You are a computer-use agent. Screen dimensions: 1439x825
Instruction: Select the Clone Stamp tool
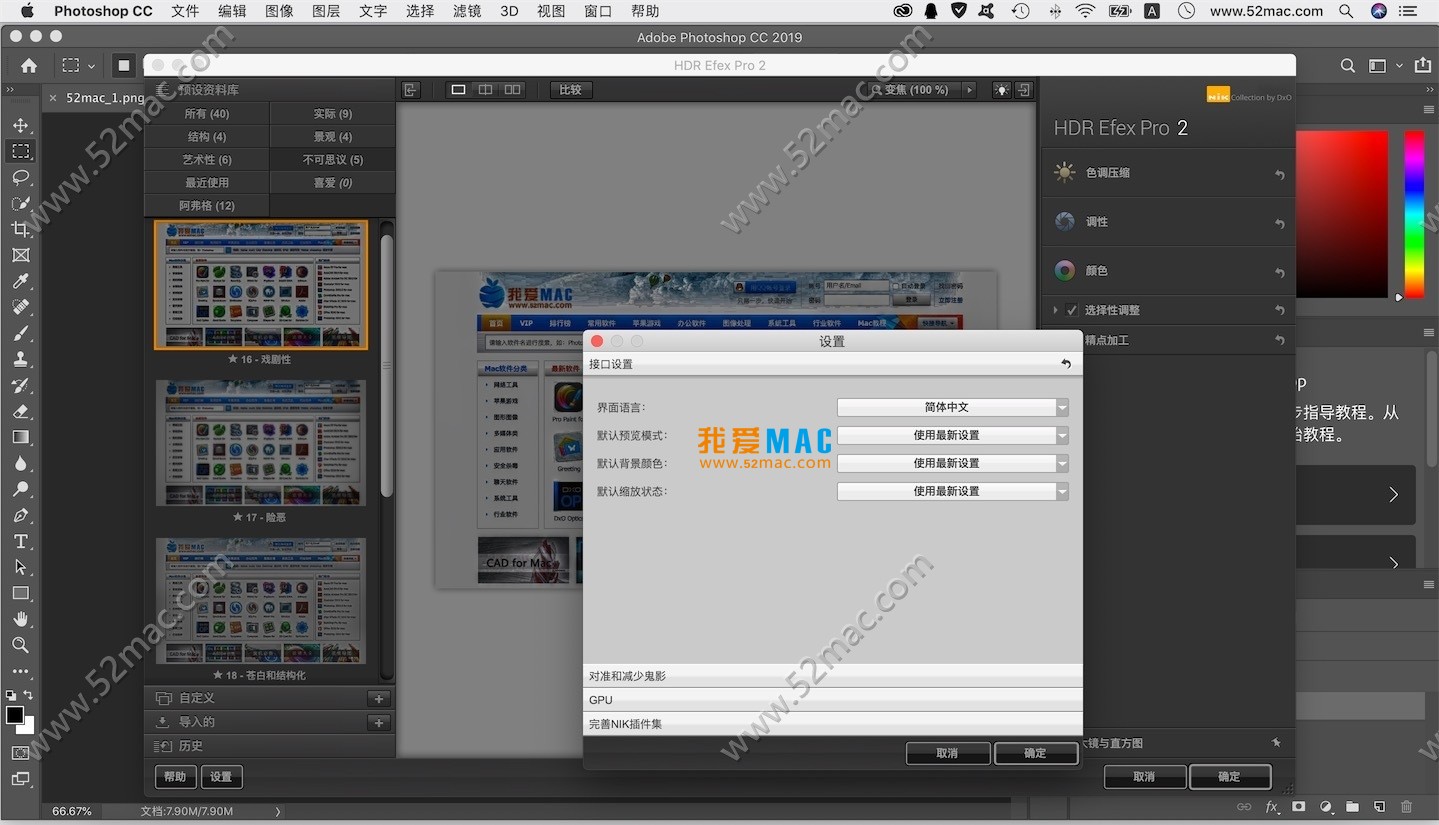(x=20, y=360)
